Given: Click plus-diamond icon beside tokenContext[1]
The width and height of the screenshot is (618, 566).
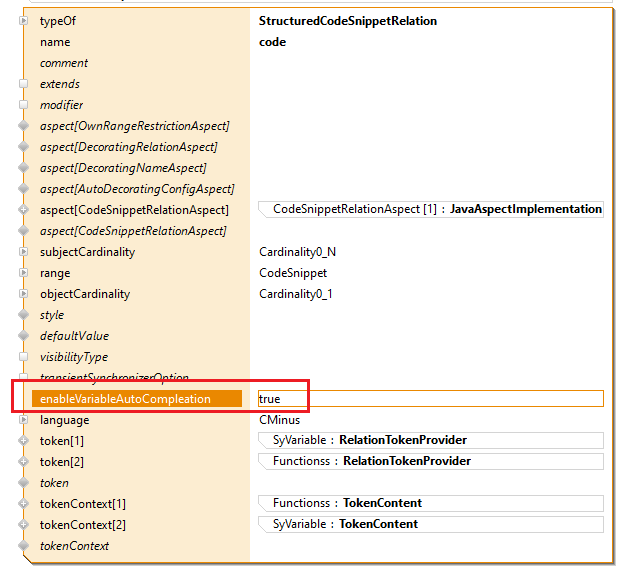Looking at the screenshot, I should click(24, 504).
